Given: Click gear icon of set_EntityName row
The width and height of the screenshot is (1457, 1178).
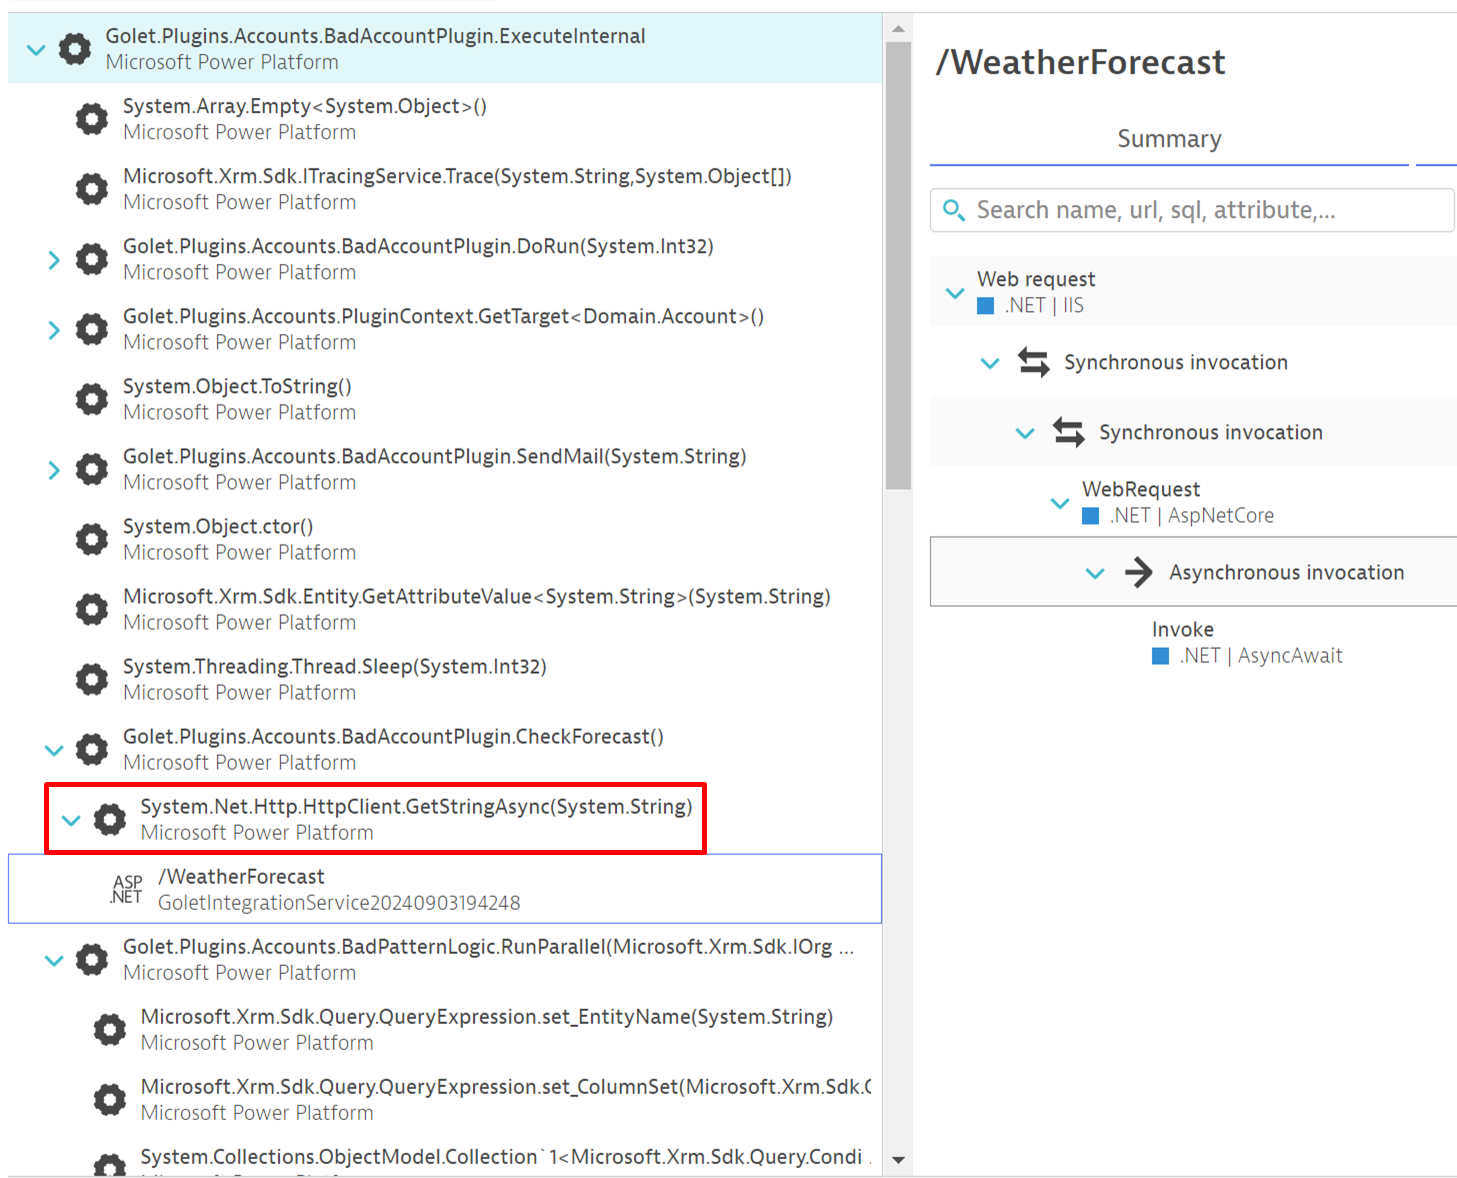Looking at the screenshot, I should (x=110, y=1029).
